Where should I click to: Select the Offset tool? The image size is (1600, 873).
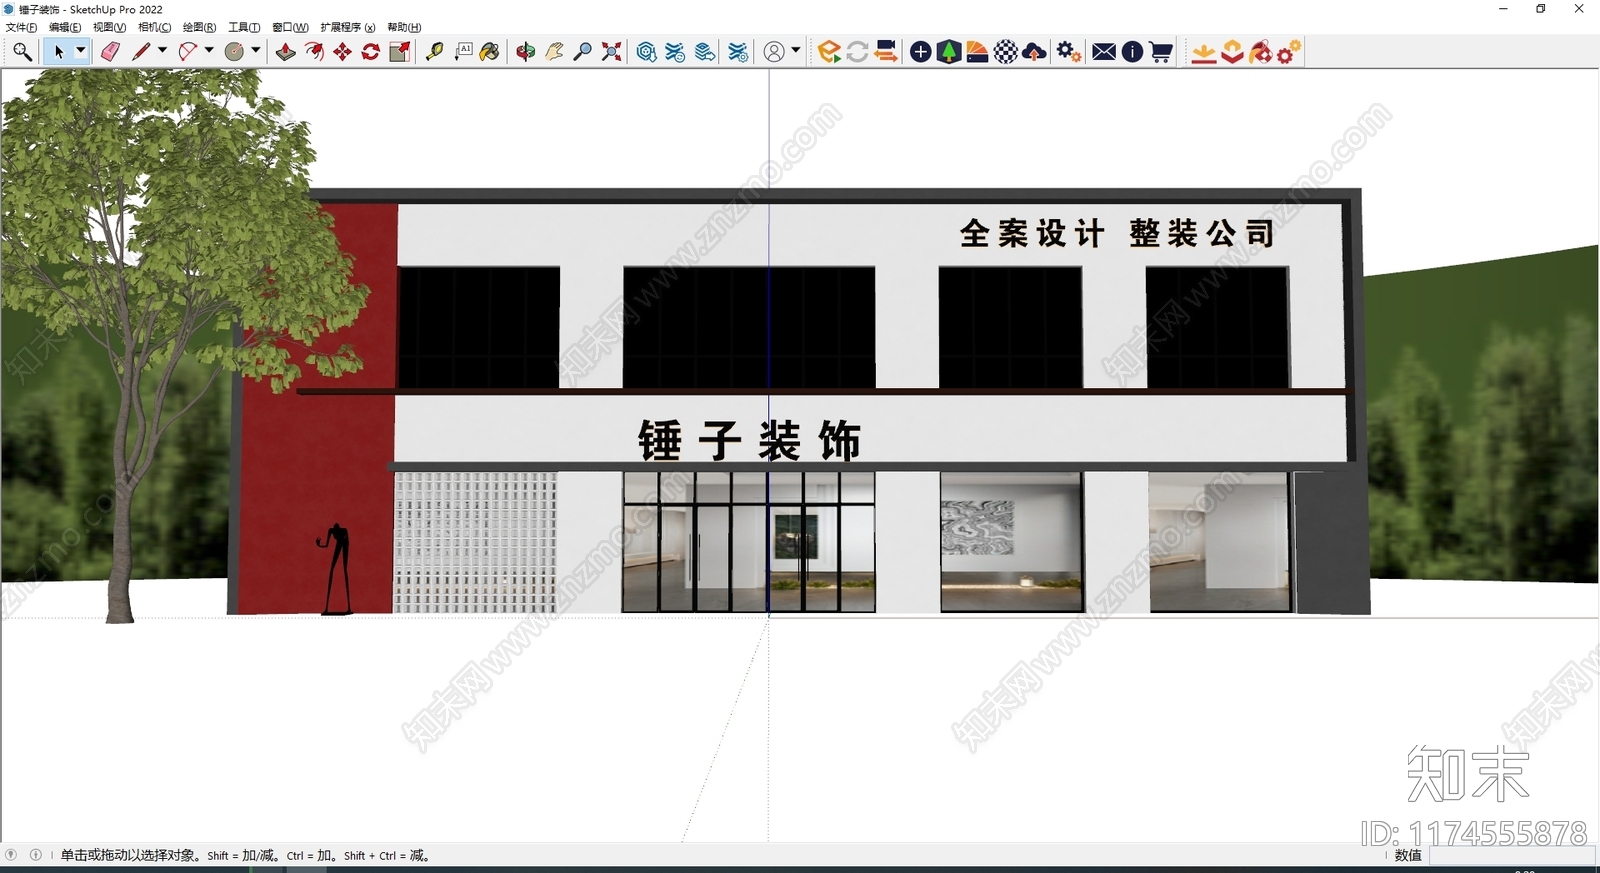pos(314,52)
